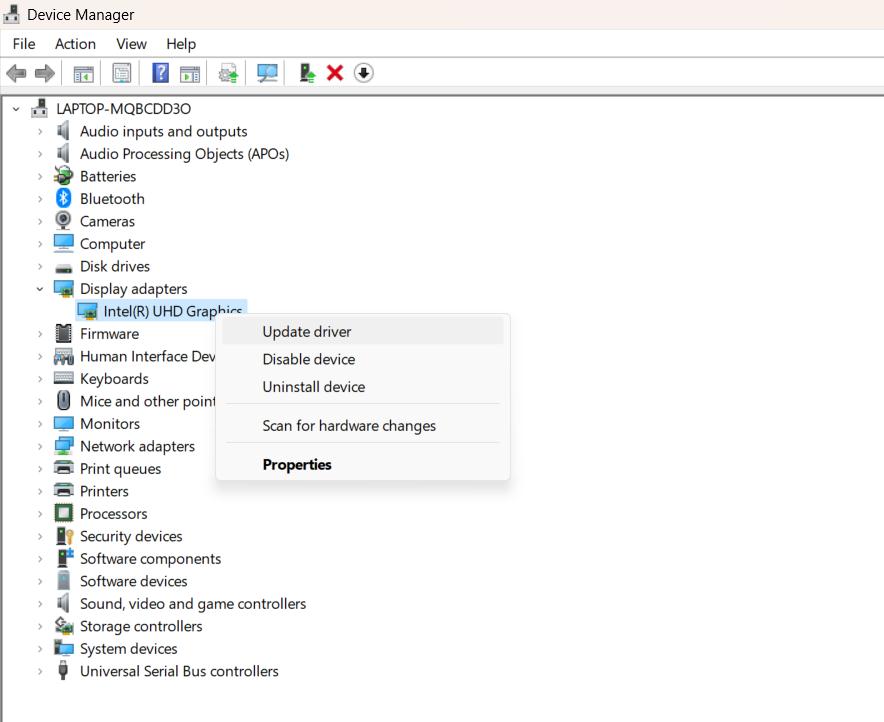Click the Properties toolbar icon
Image resolution: width=884 pixels, height=722 pixels.
coord(121,72)
